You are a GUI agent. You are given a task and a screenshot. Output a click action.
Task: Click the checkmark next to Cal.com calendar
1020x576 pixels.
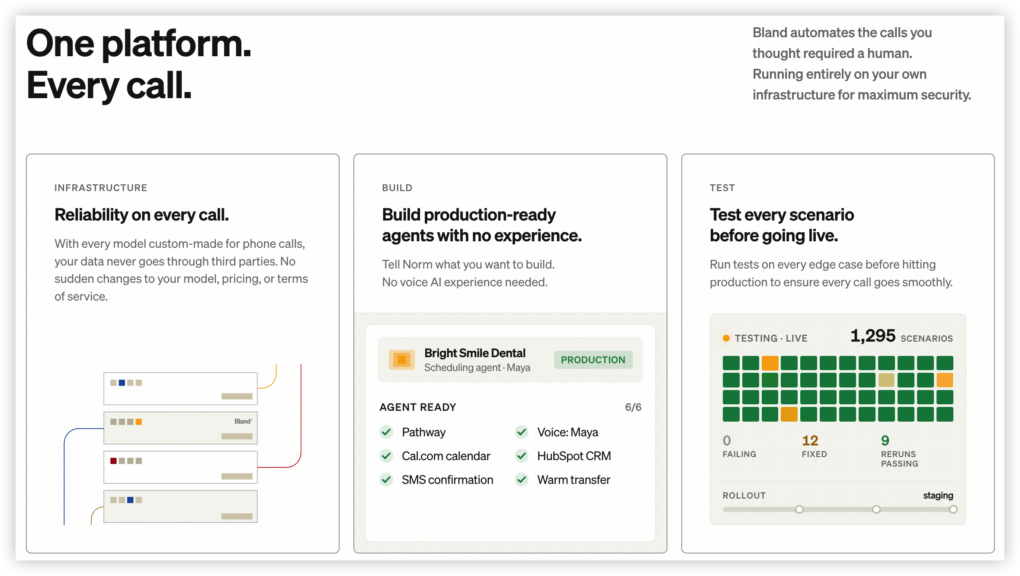(x=386, y=456)
